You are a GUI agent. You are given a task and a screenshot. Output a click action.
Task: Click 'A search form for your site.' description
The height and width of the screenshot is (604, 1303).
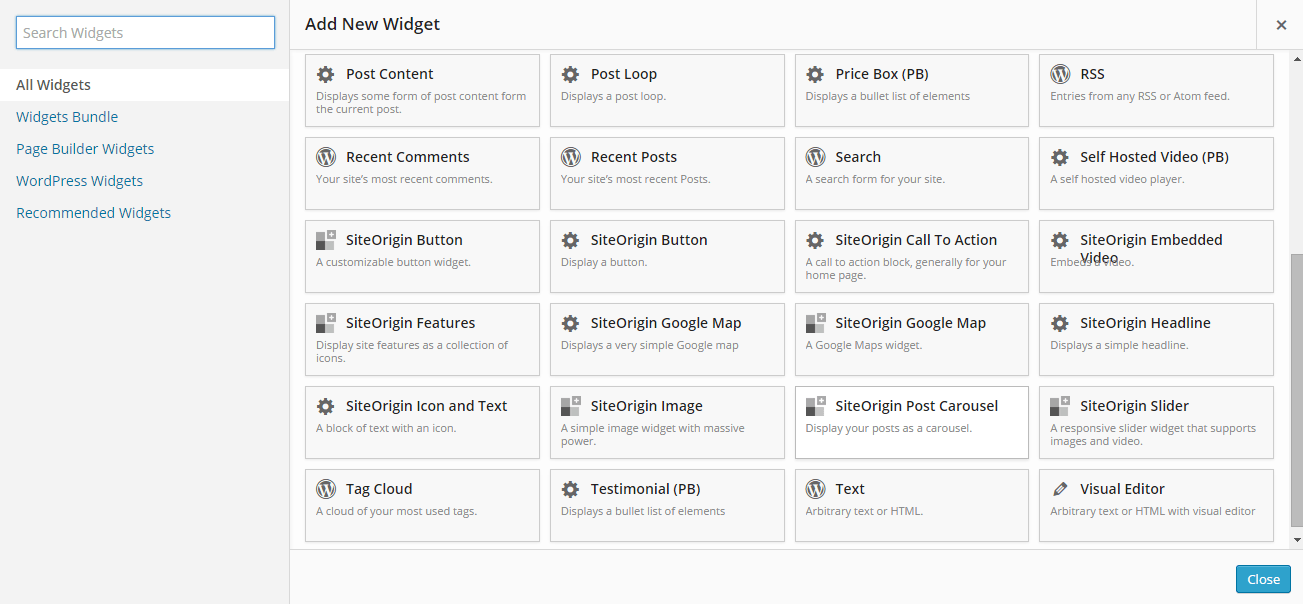[x=875, y=179]
